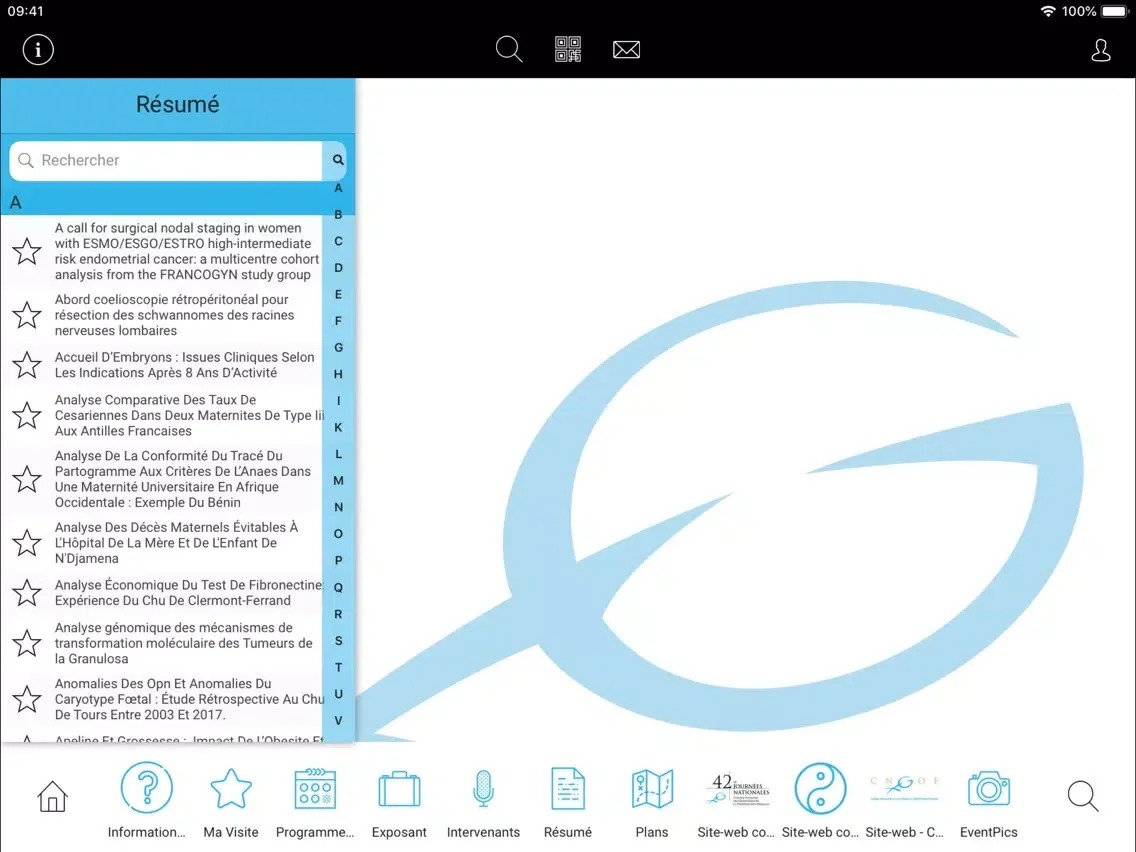This screenshot has width=1136, height=852.
Task: Jump to letter H in index
Action: click(x=338, y=375)
